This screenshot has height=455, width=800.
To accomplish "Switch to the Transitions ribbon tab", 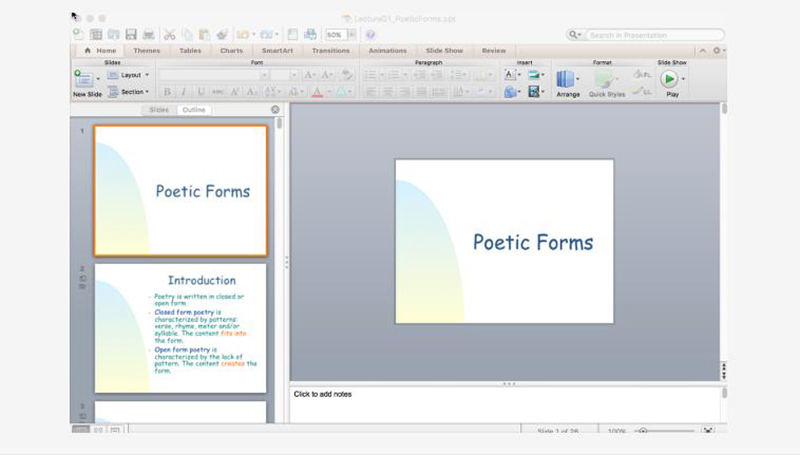I will [330, 50].
